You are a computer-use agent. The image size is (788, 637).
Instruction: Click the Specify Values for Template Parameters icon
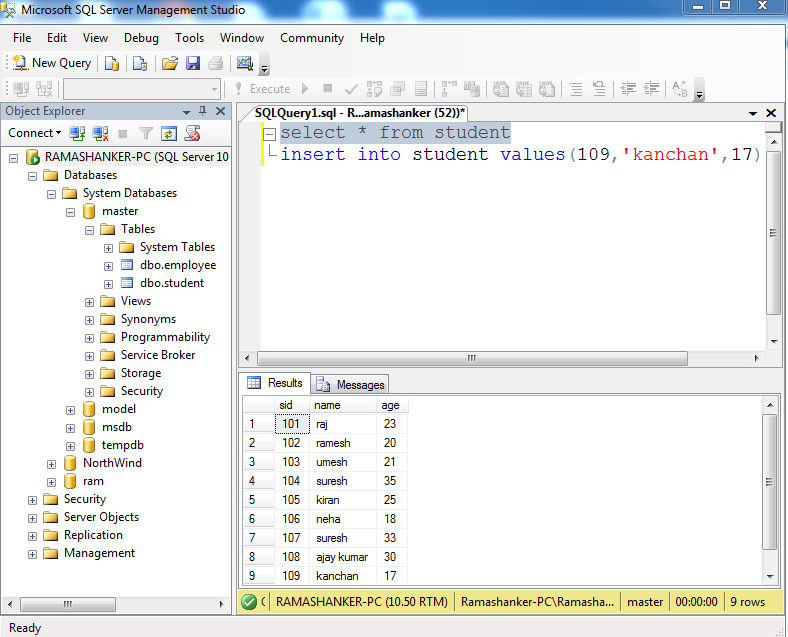(x=679, y=89)
